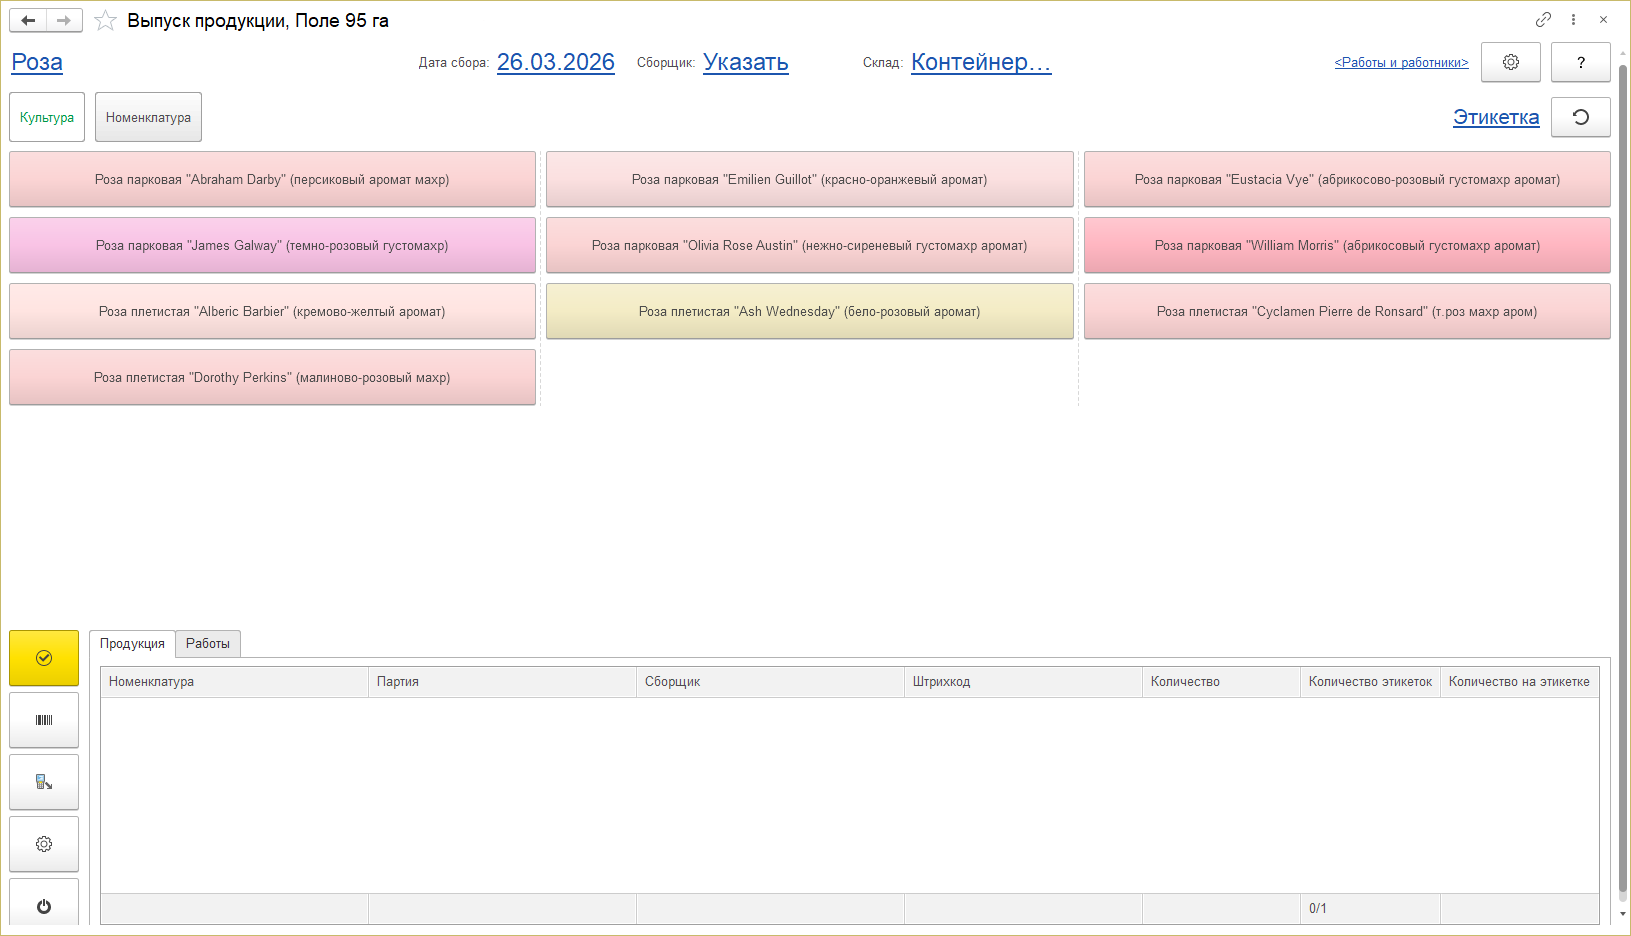
Task: Change the harvest date 26.03.2026
Action: click(556, 62)
